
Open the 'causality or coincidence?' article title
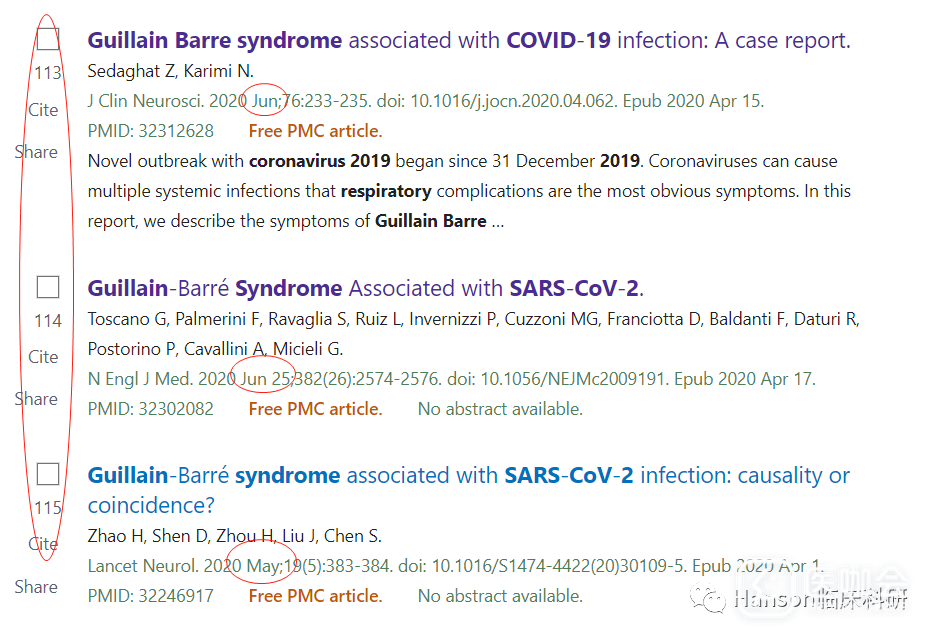tap(468, 476)
